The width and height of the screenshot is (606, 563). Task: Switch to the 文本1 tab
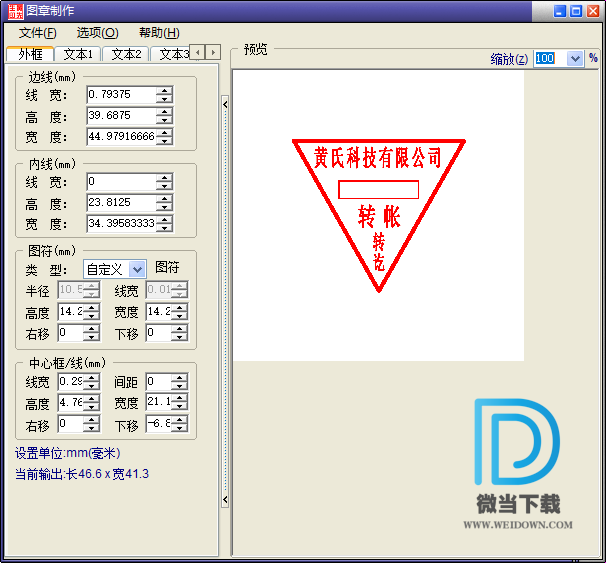[x=78, y=54]
